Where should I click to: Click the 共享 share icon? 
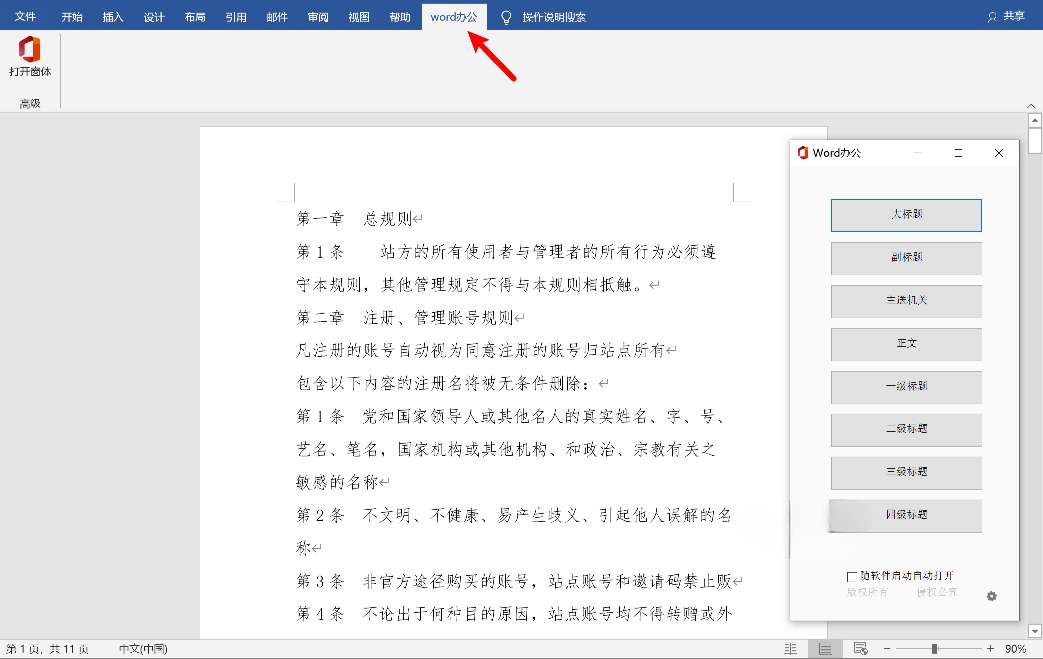click(992, 17)
